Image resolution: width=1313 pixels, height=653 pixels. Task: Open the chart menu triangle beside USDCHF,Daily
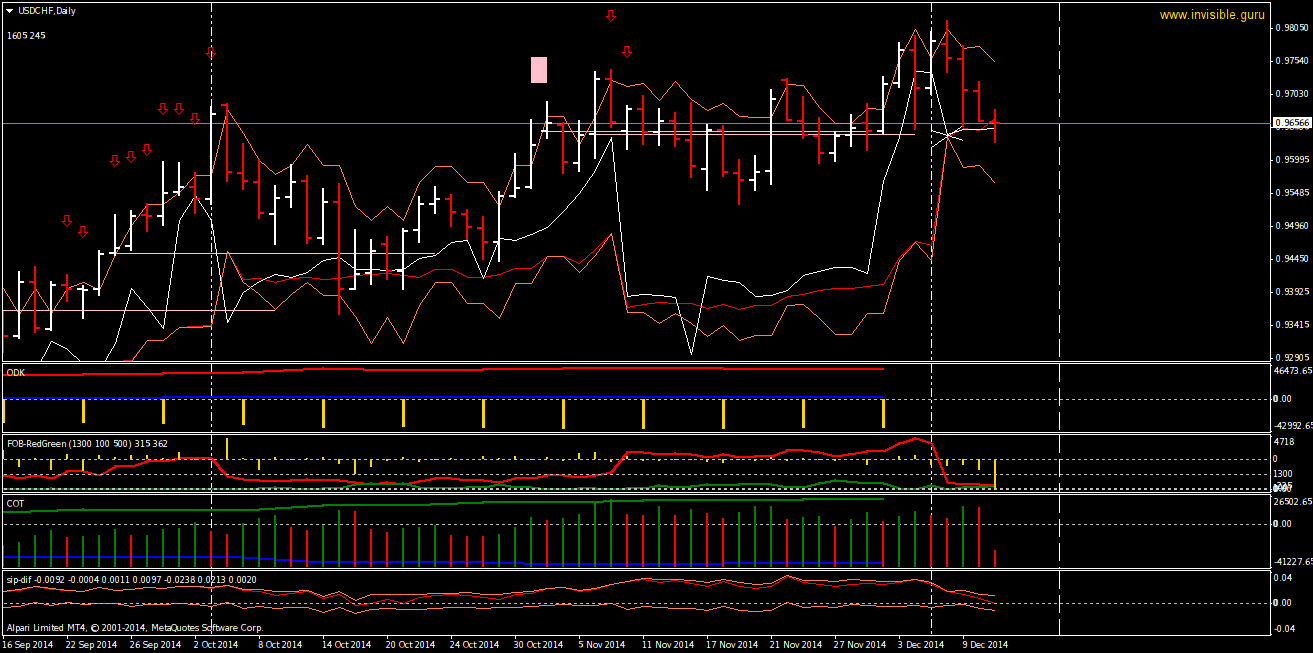[10, 11]
